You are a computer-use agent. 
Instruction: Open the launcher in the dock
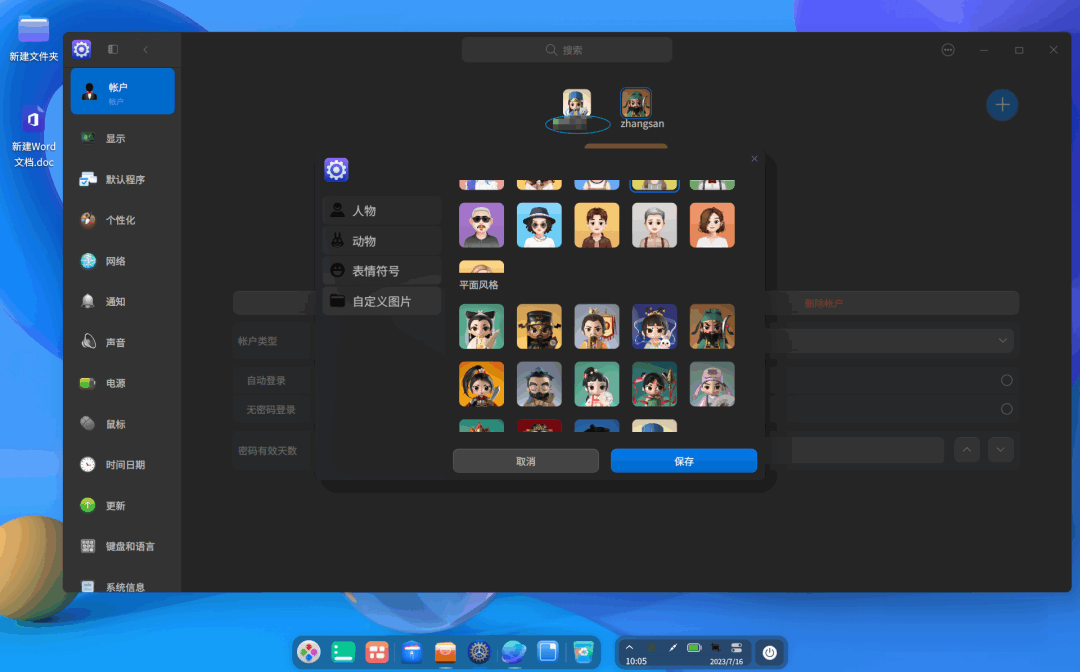click(x=309, y=651)
